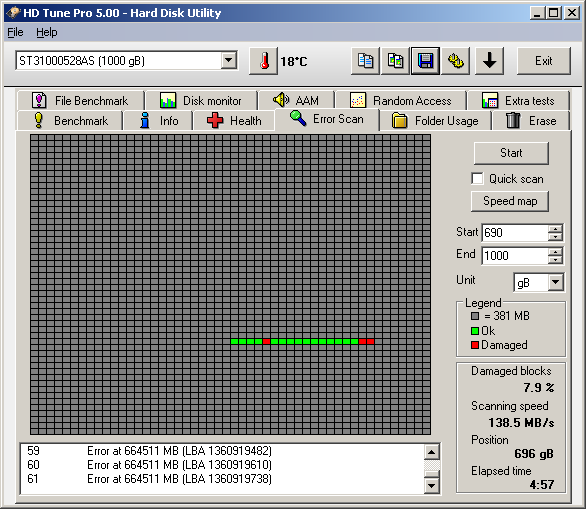Click the Exit button

(x=543, y=61)
